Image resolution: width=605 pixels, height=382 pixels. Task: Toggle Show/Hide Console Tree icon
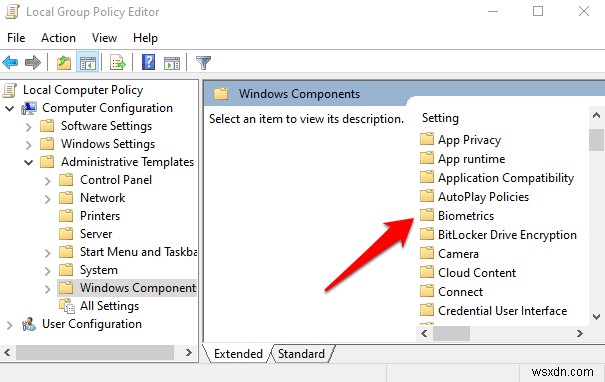[88, 63]
